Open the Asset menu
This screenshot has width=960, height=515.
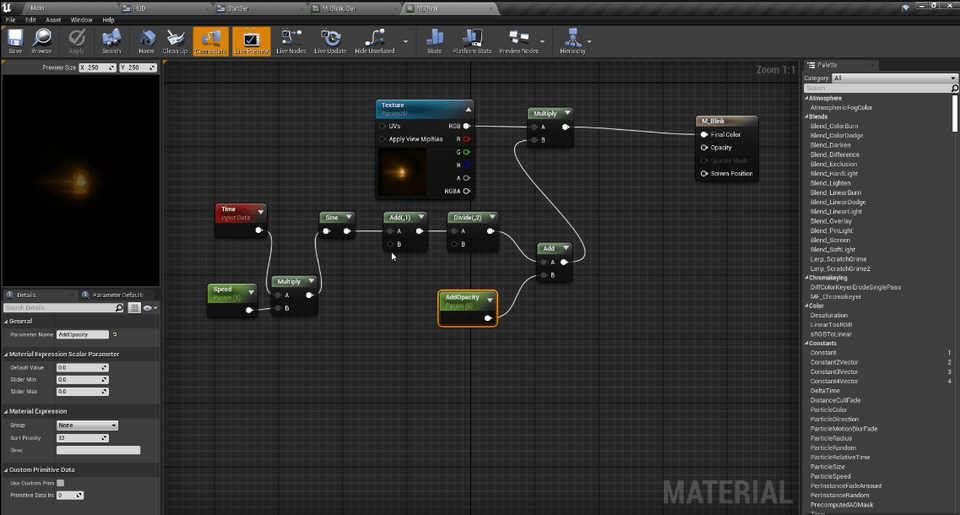point(53,19)
